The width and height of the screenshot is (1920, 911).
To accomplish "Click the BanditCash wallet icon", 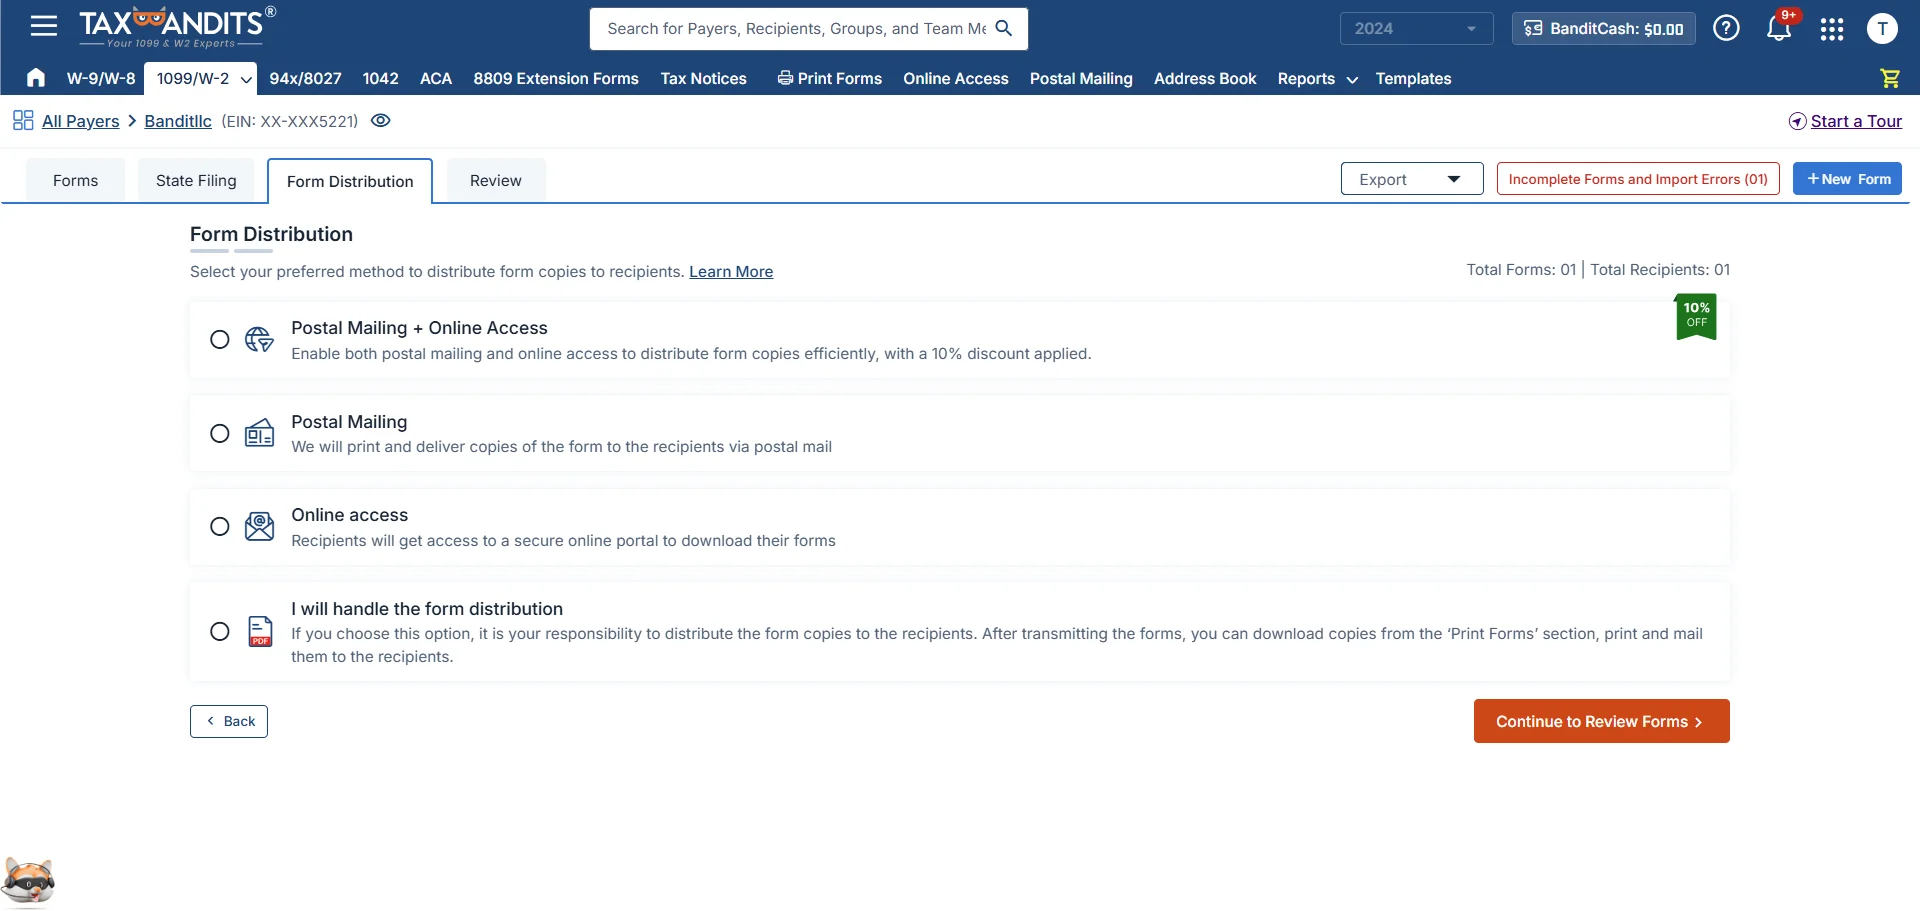I will (1533, 29).
